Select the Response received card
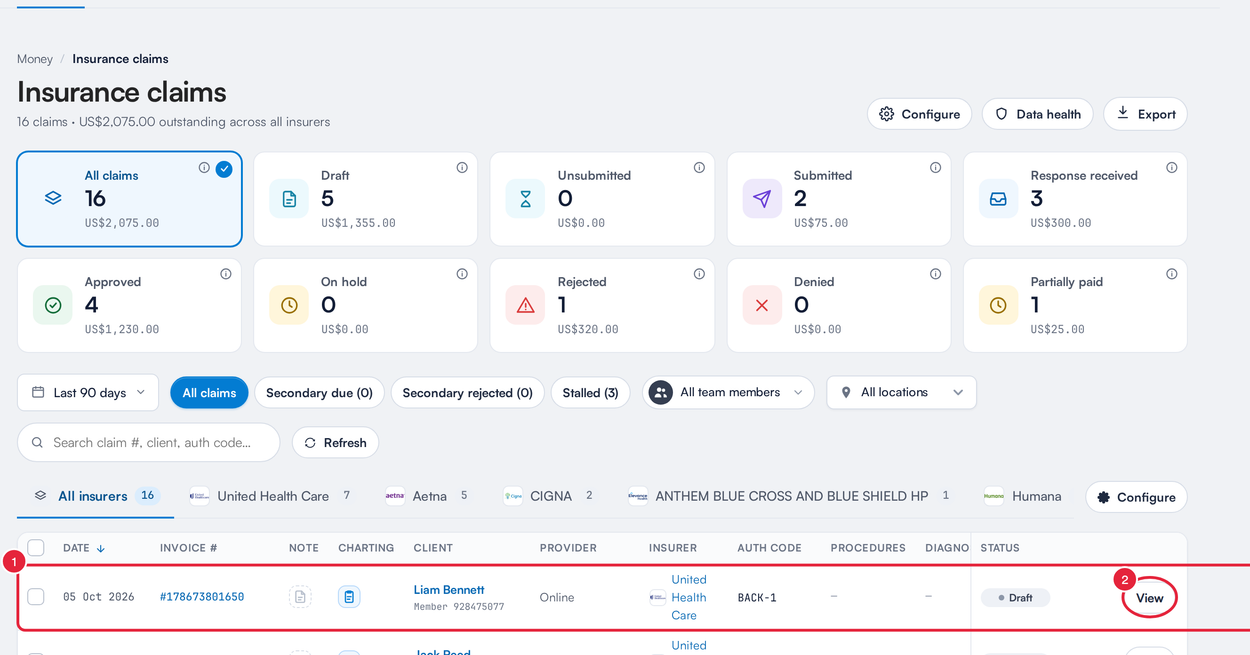1250x655 pixels. click(1075, 199)
